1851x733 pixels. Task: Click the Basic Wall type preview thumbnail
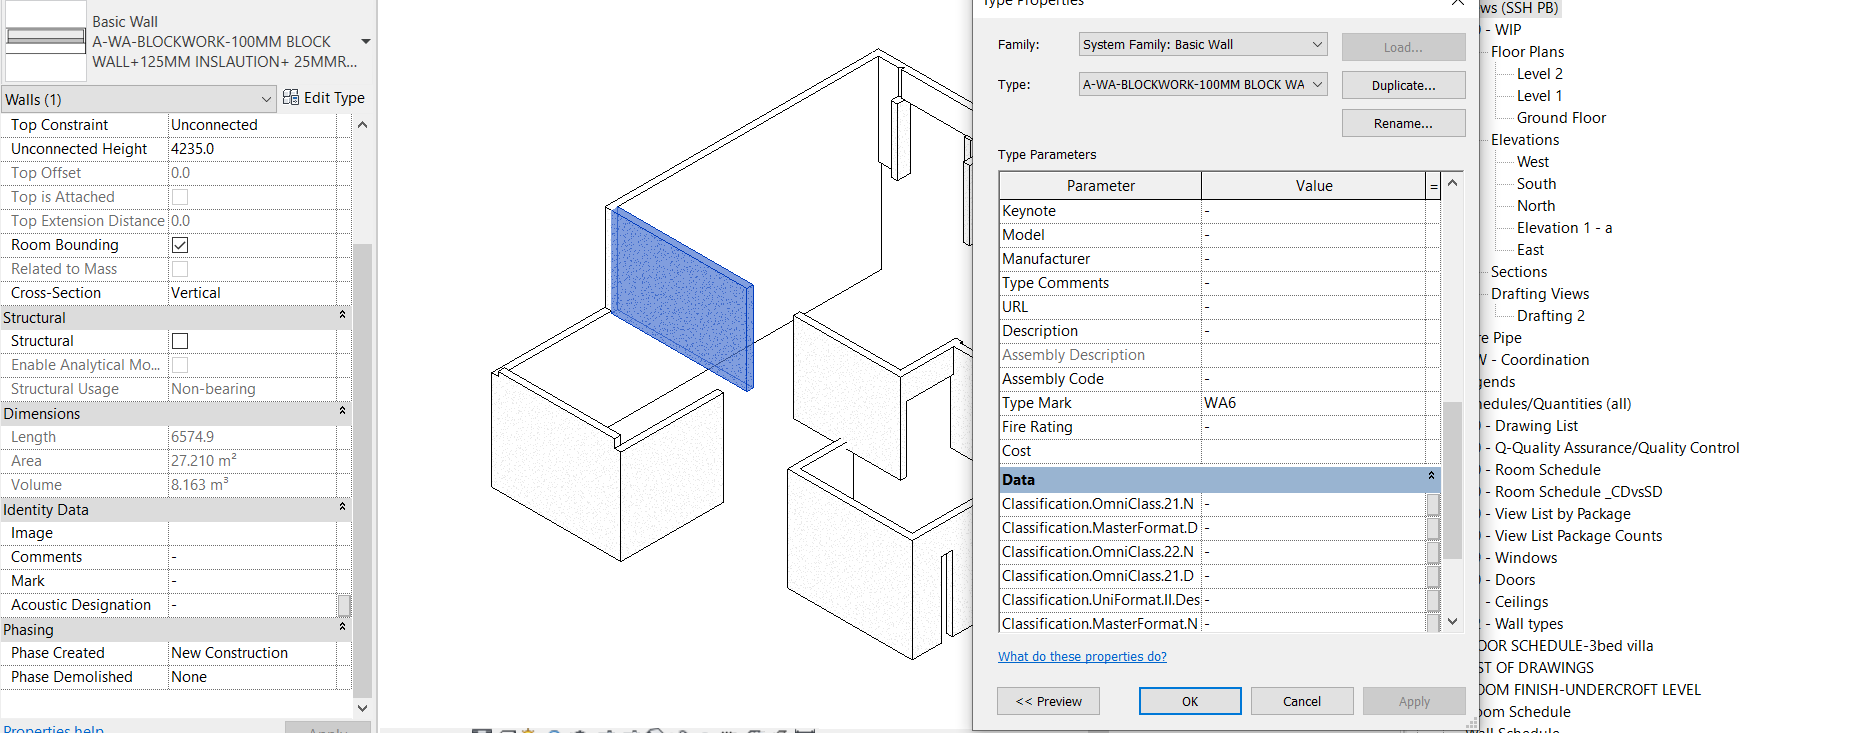(x=46, y=41)
